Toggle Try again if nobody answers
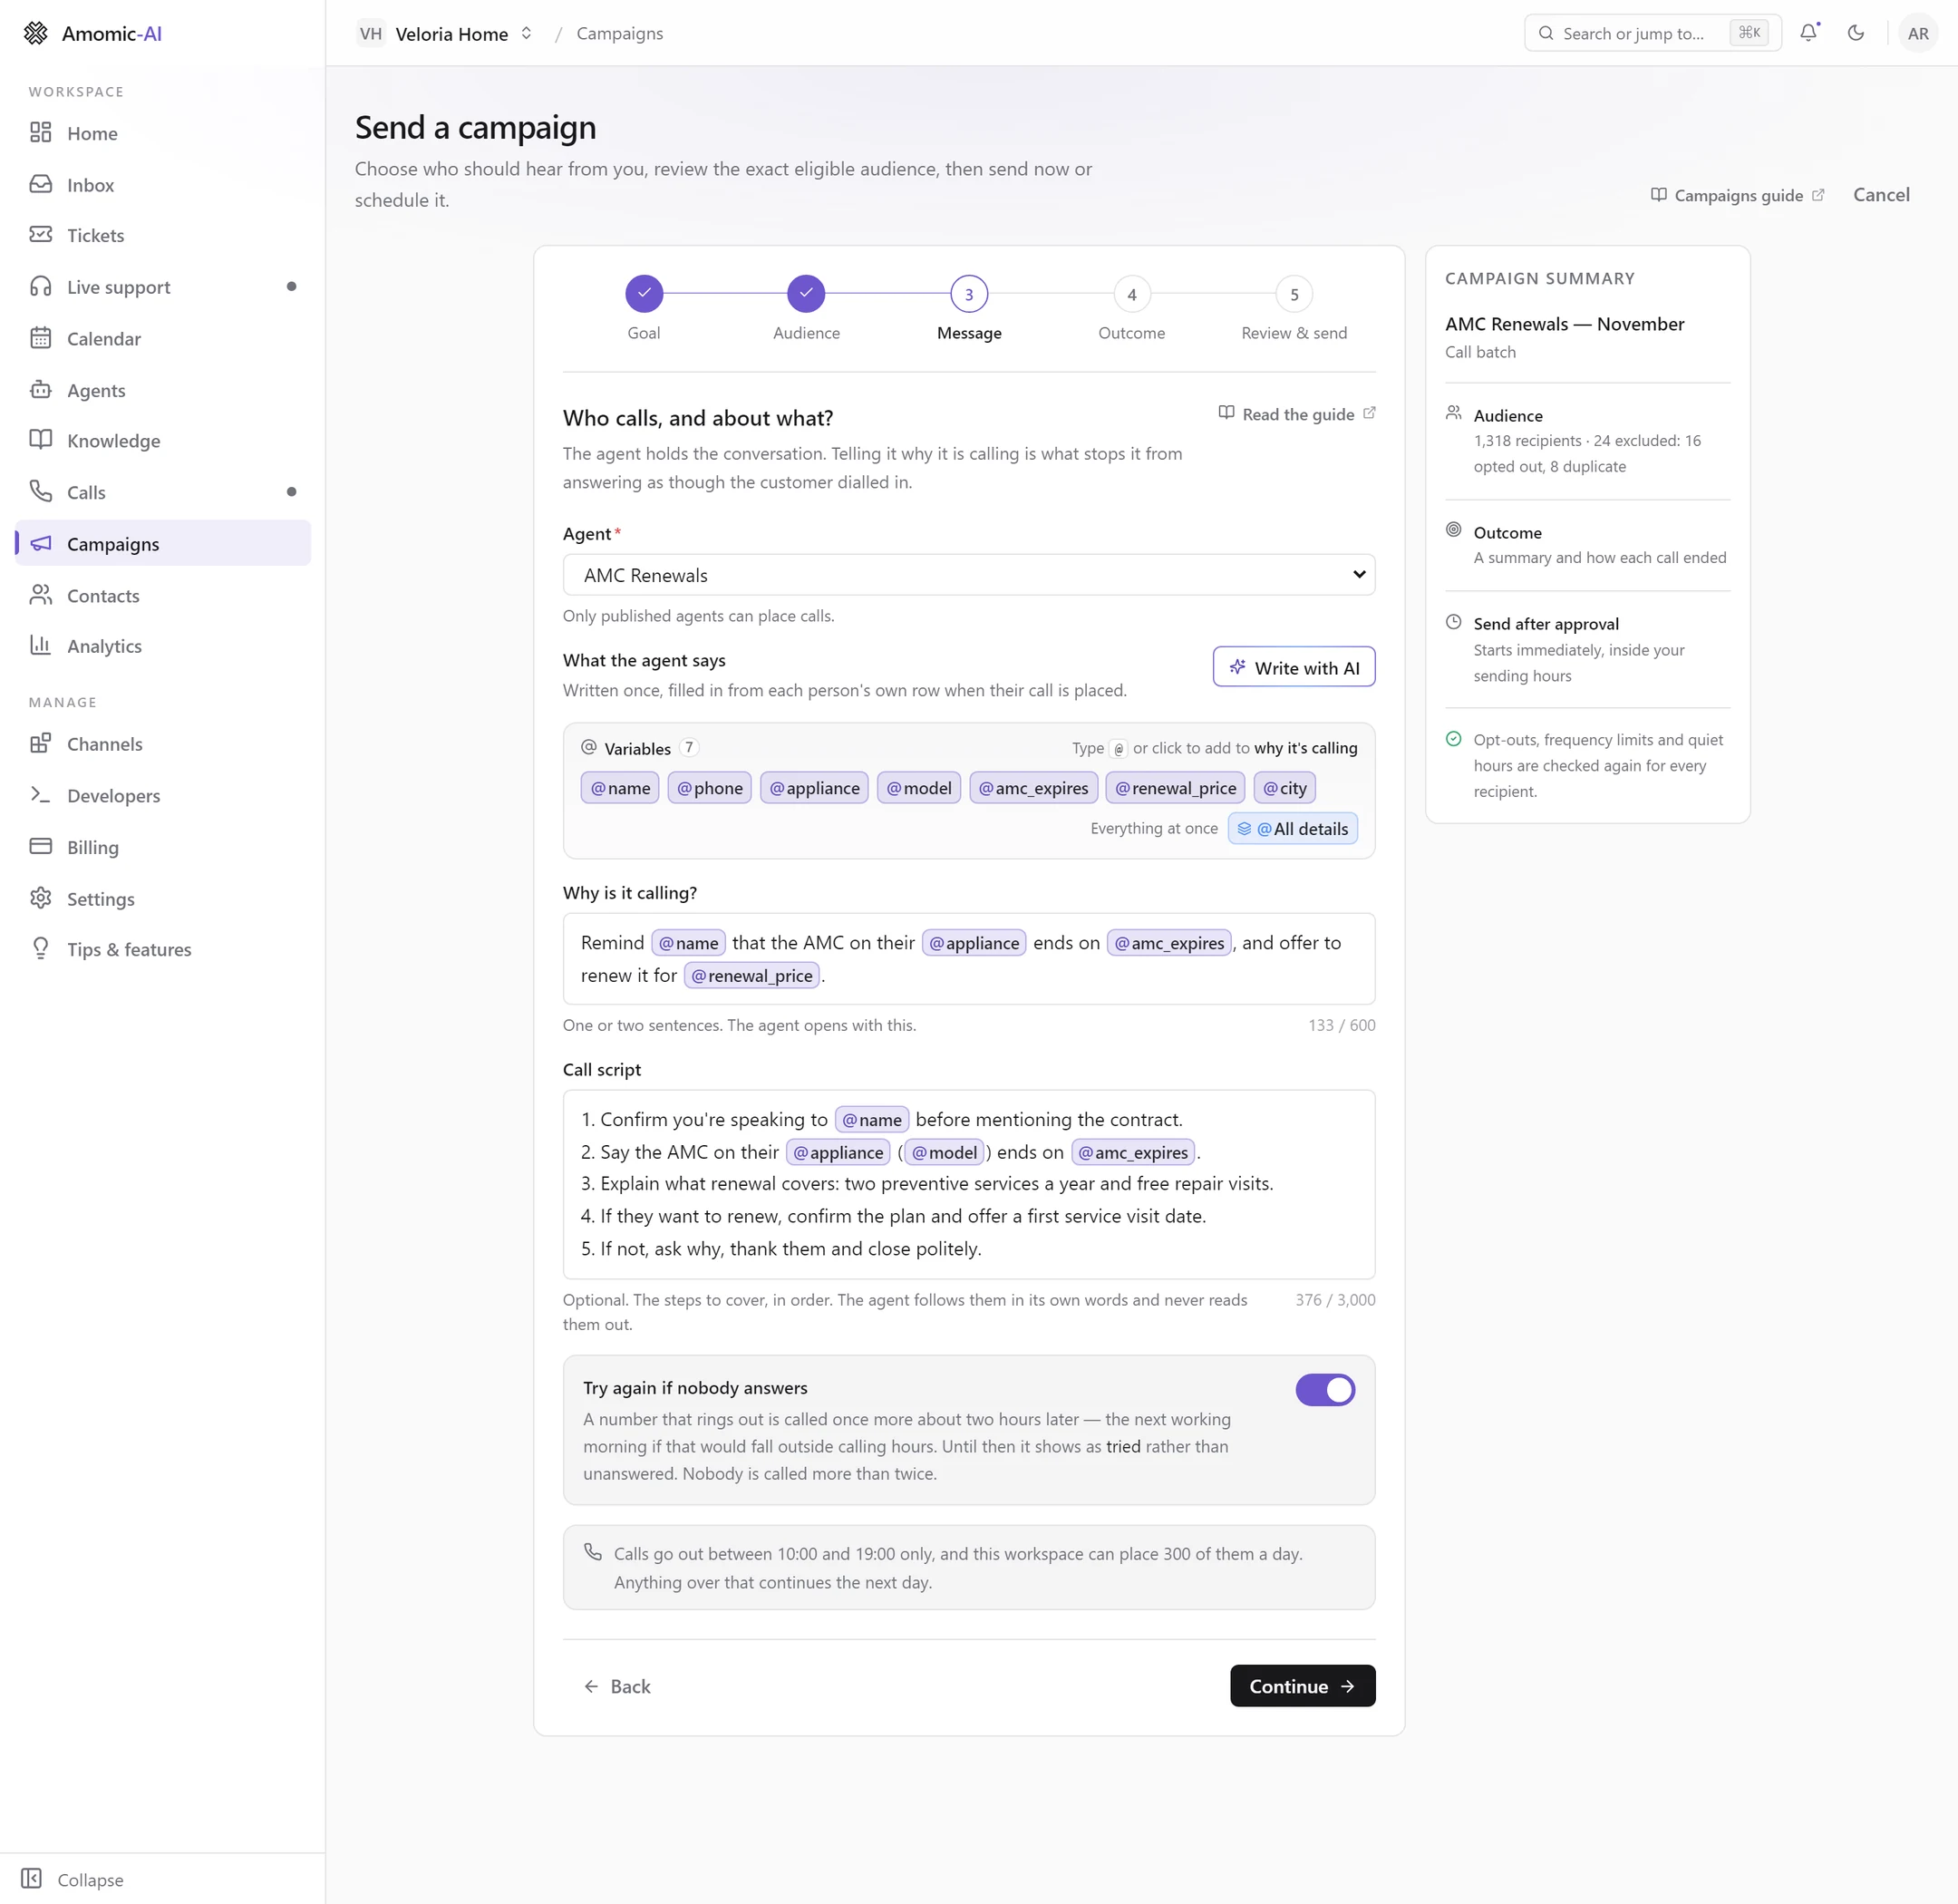 point(1324,1389)
